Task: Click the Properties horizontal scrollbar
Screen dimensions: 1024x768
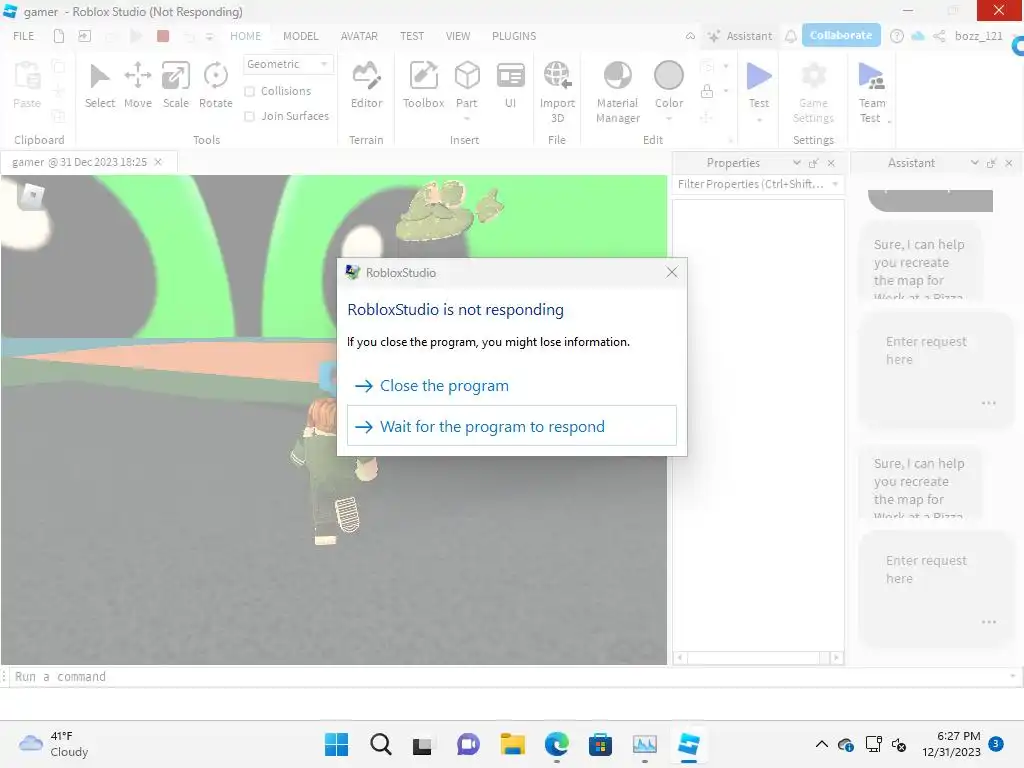Action: pos(758,658)
